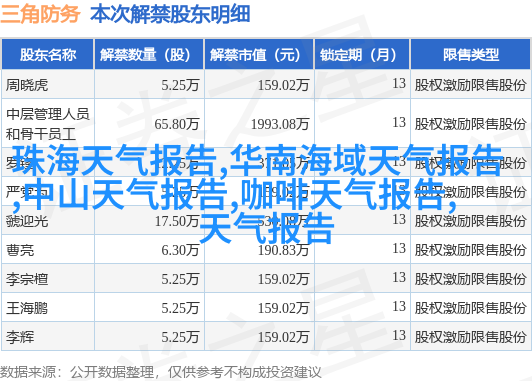Select the 190.83万 market value cell

click(283, 250)
